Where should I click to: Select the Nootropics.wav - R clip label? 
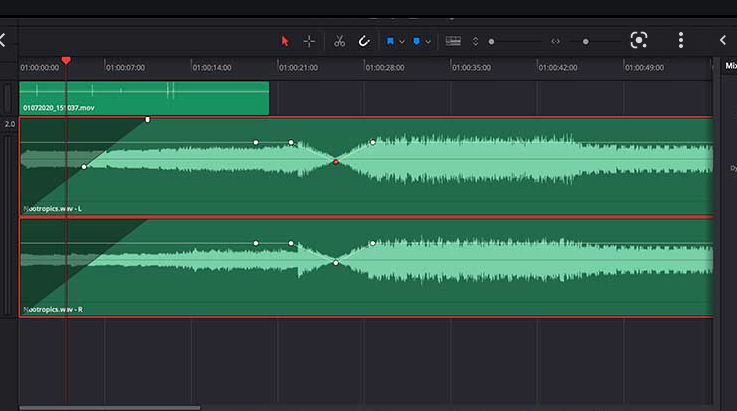click(x=52, y=309)
